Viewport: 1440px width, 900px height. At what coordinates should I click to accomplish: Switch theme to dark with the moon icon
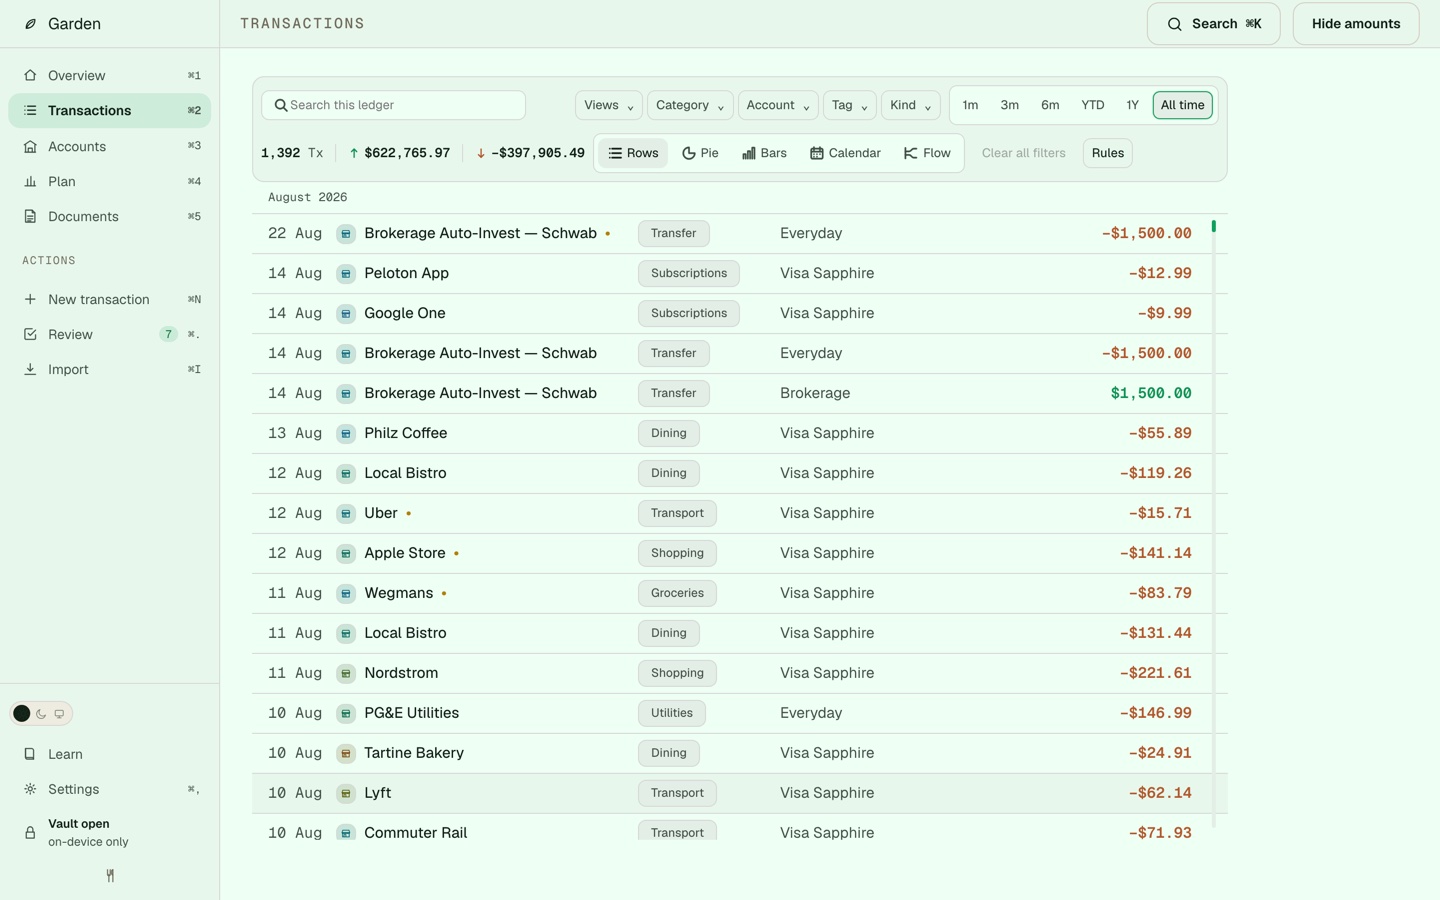point(41,714)
